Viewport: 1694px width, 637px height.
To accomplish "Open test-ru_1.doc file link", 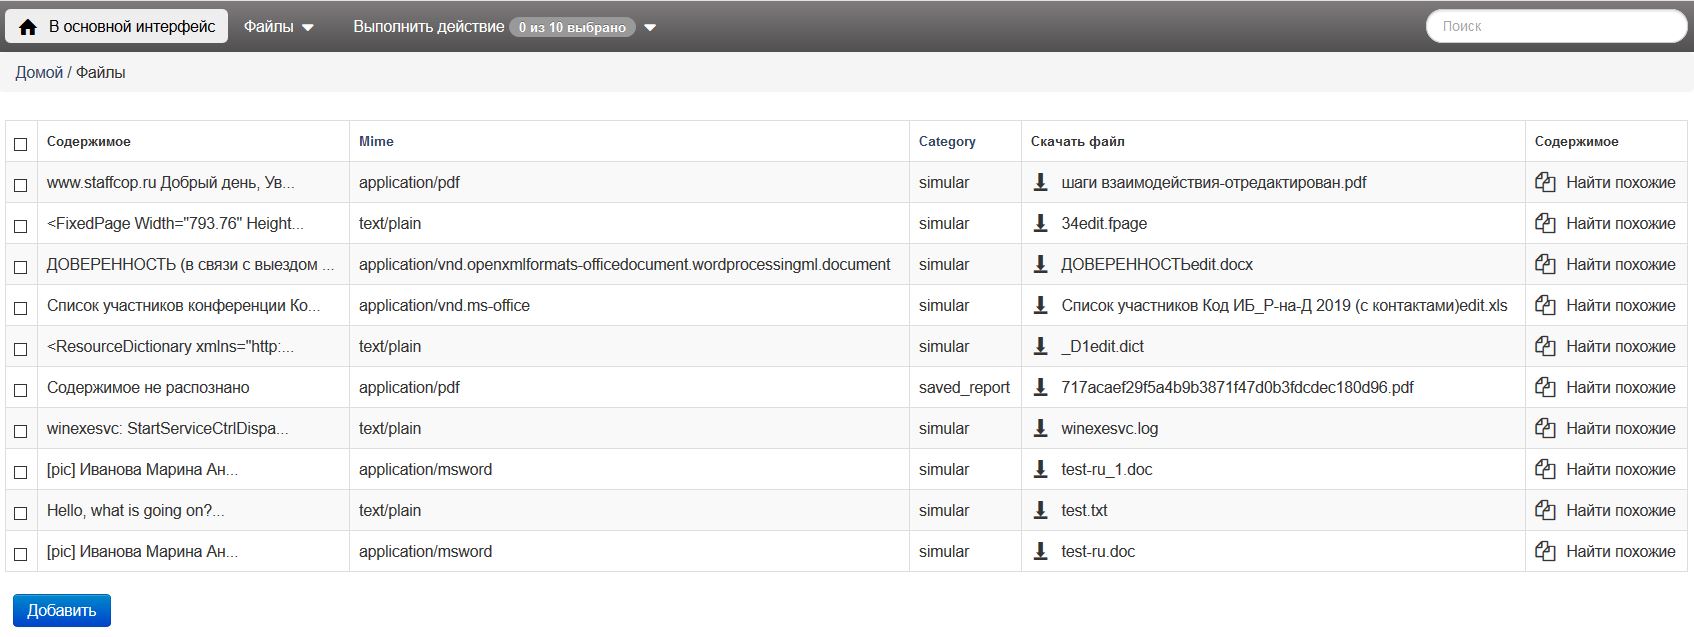I will pyautogui.click(x=1106, y=469).
